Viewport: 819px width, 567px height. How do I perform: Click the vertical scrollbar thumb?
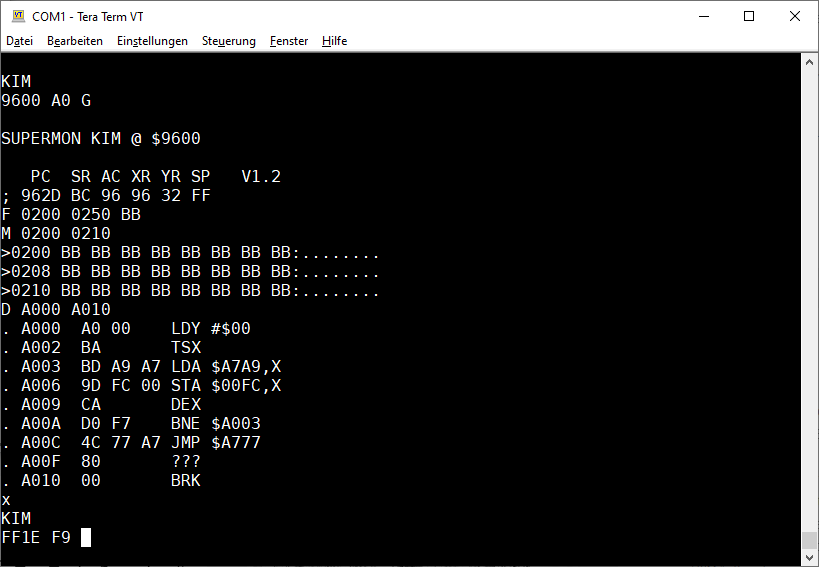[x=810, y=540]
